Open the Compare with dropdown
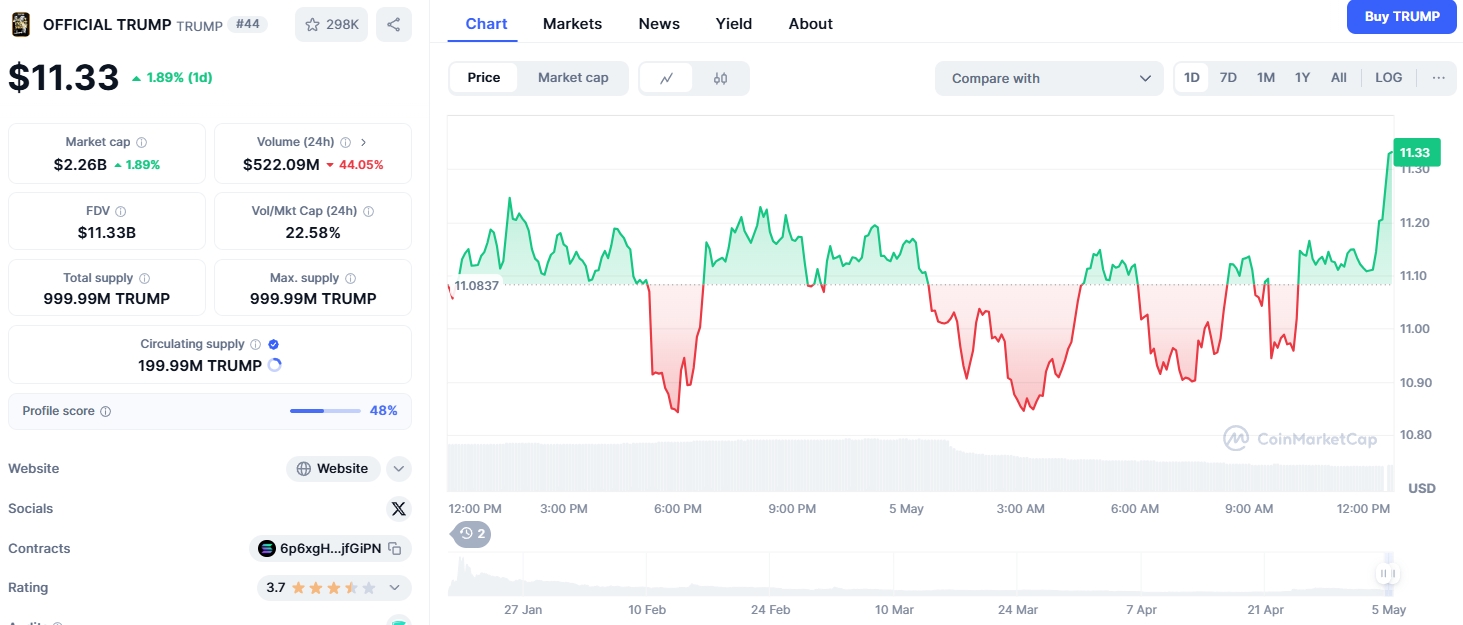This screenshot has width=1463, height=625. coord(1049,78)
